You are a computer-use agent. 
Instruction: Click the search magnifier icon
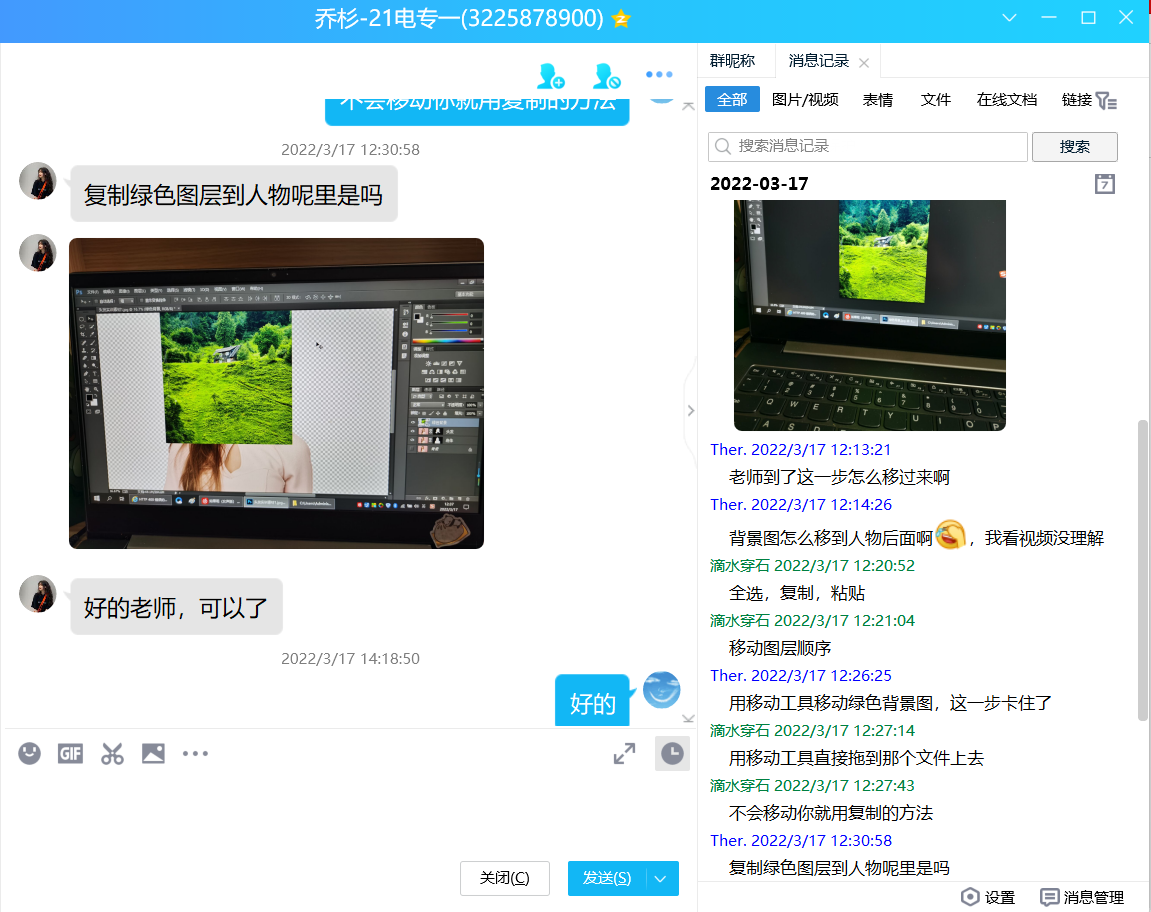(723, 147)
